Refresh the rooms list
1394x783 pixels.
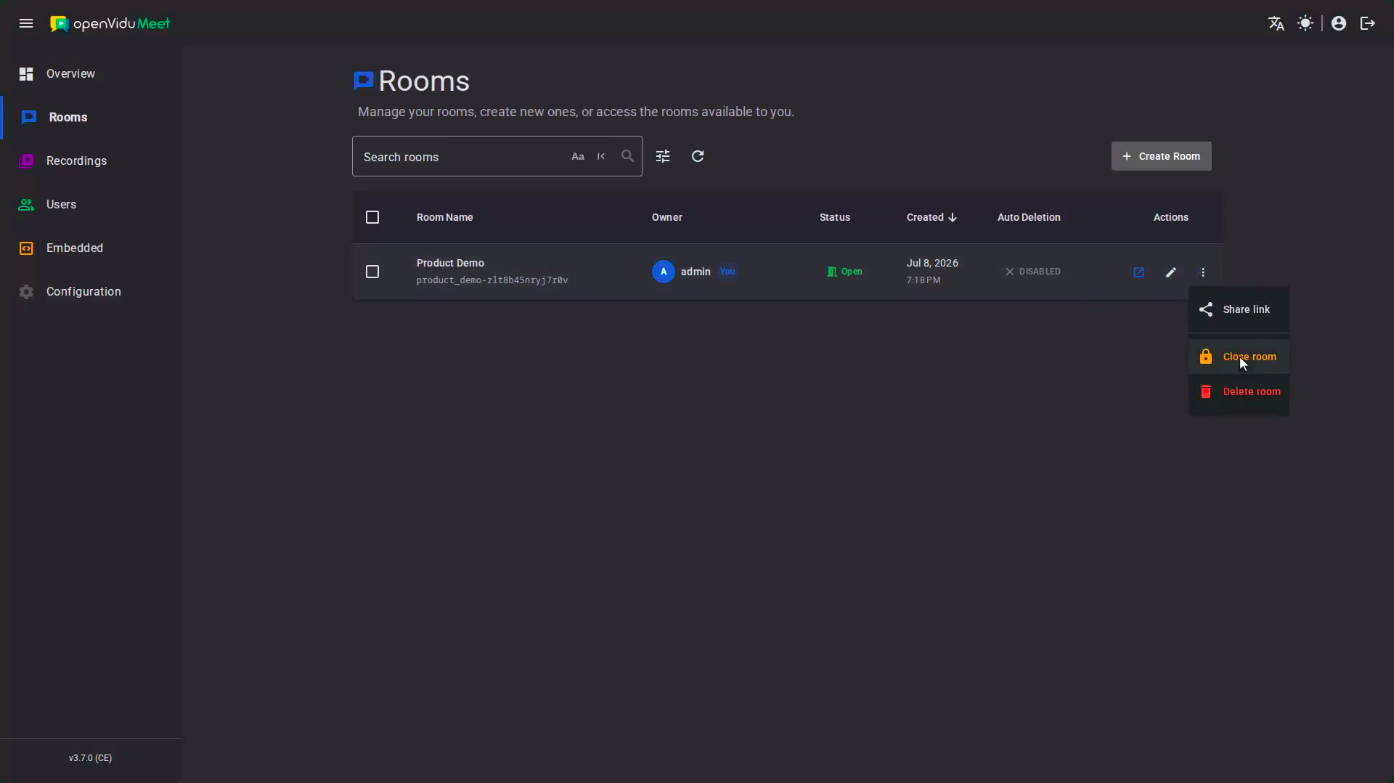(698, 156)
